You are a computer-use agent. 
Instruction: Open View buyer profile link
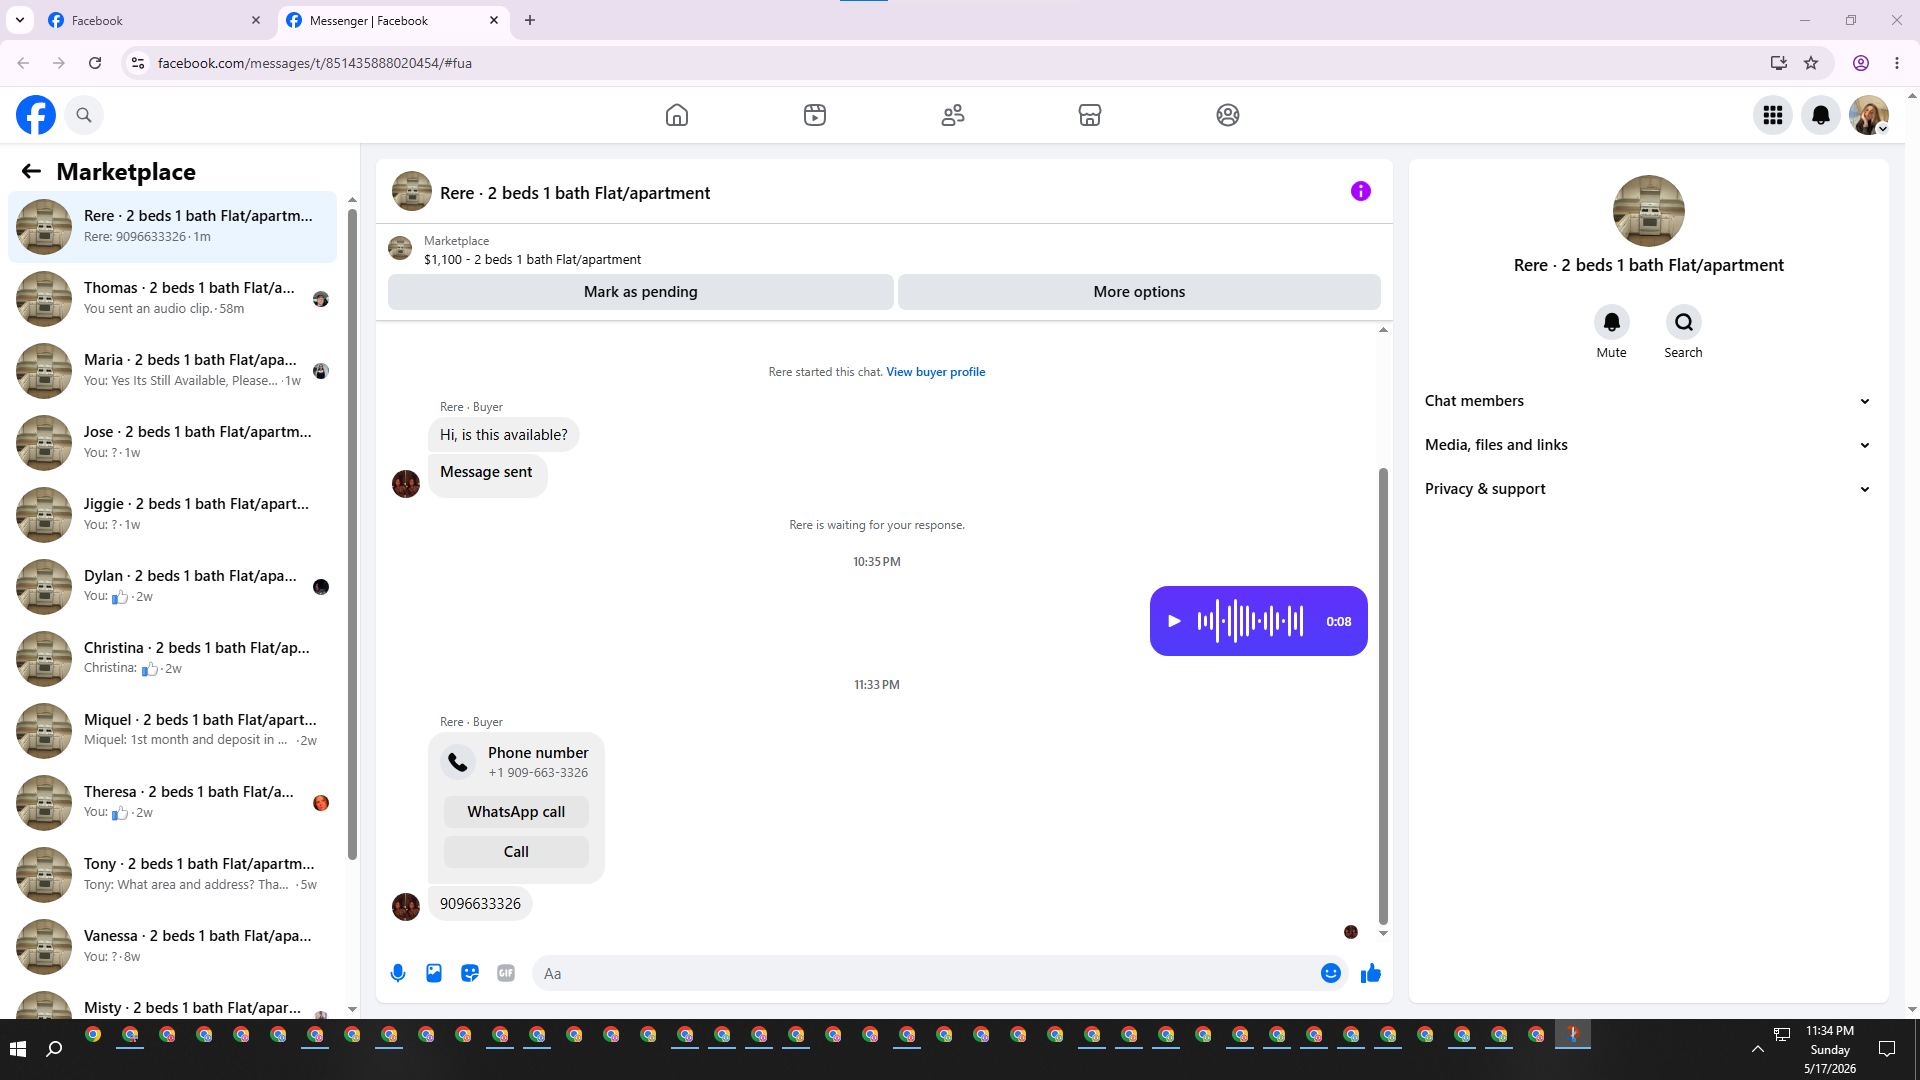point(936,372)
